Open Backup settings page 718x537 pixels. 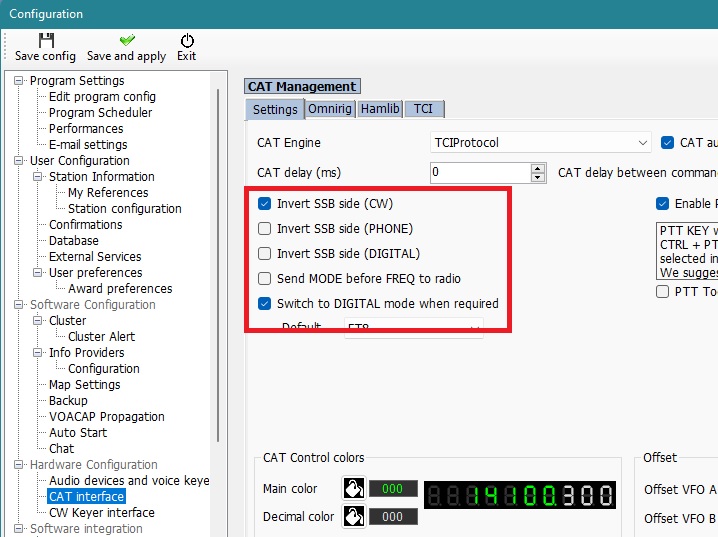[68, 401]
